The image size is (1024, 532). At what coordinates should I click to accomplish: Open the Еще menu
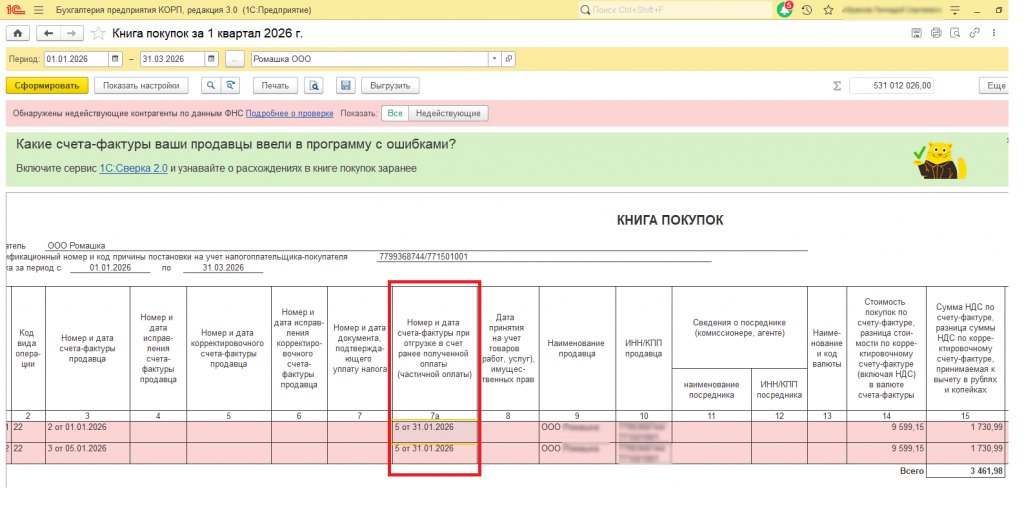995,86
